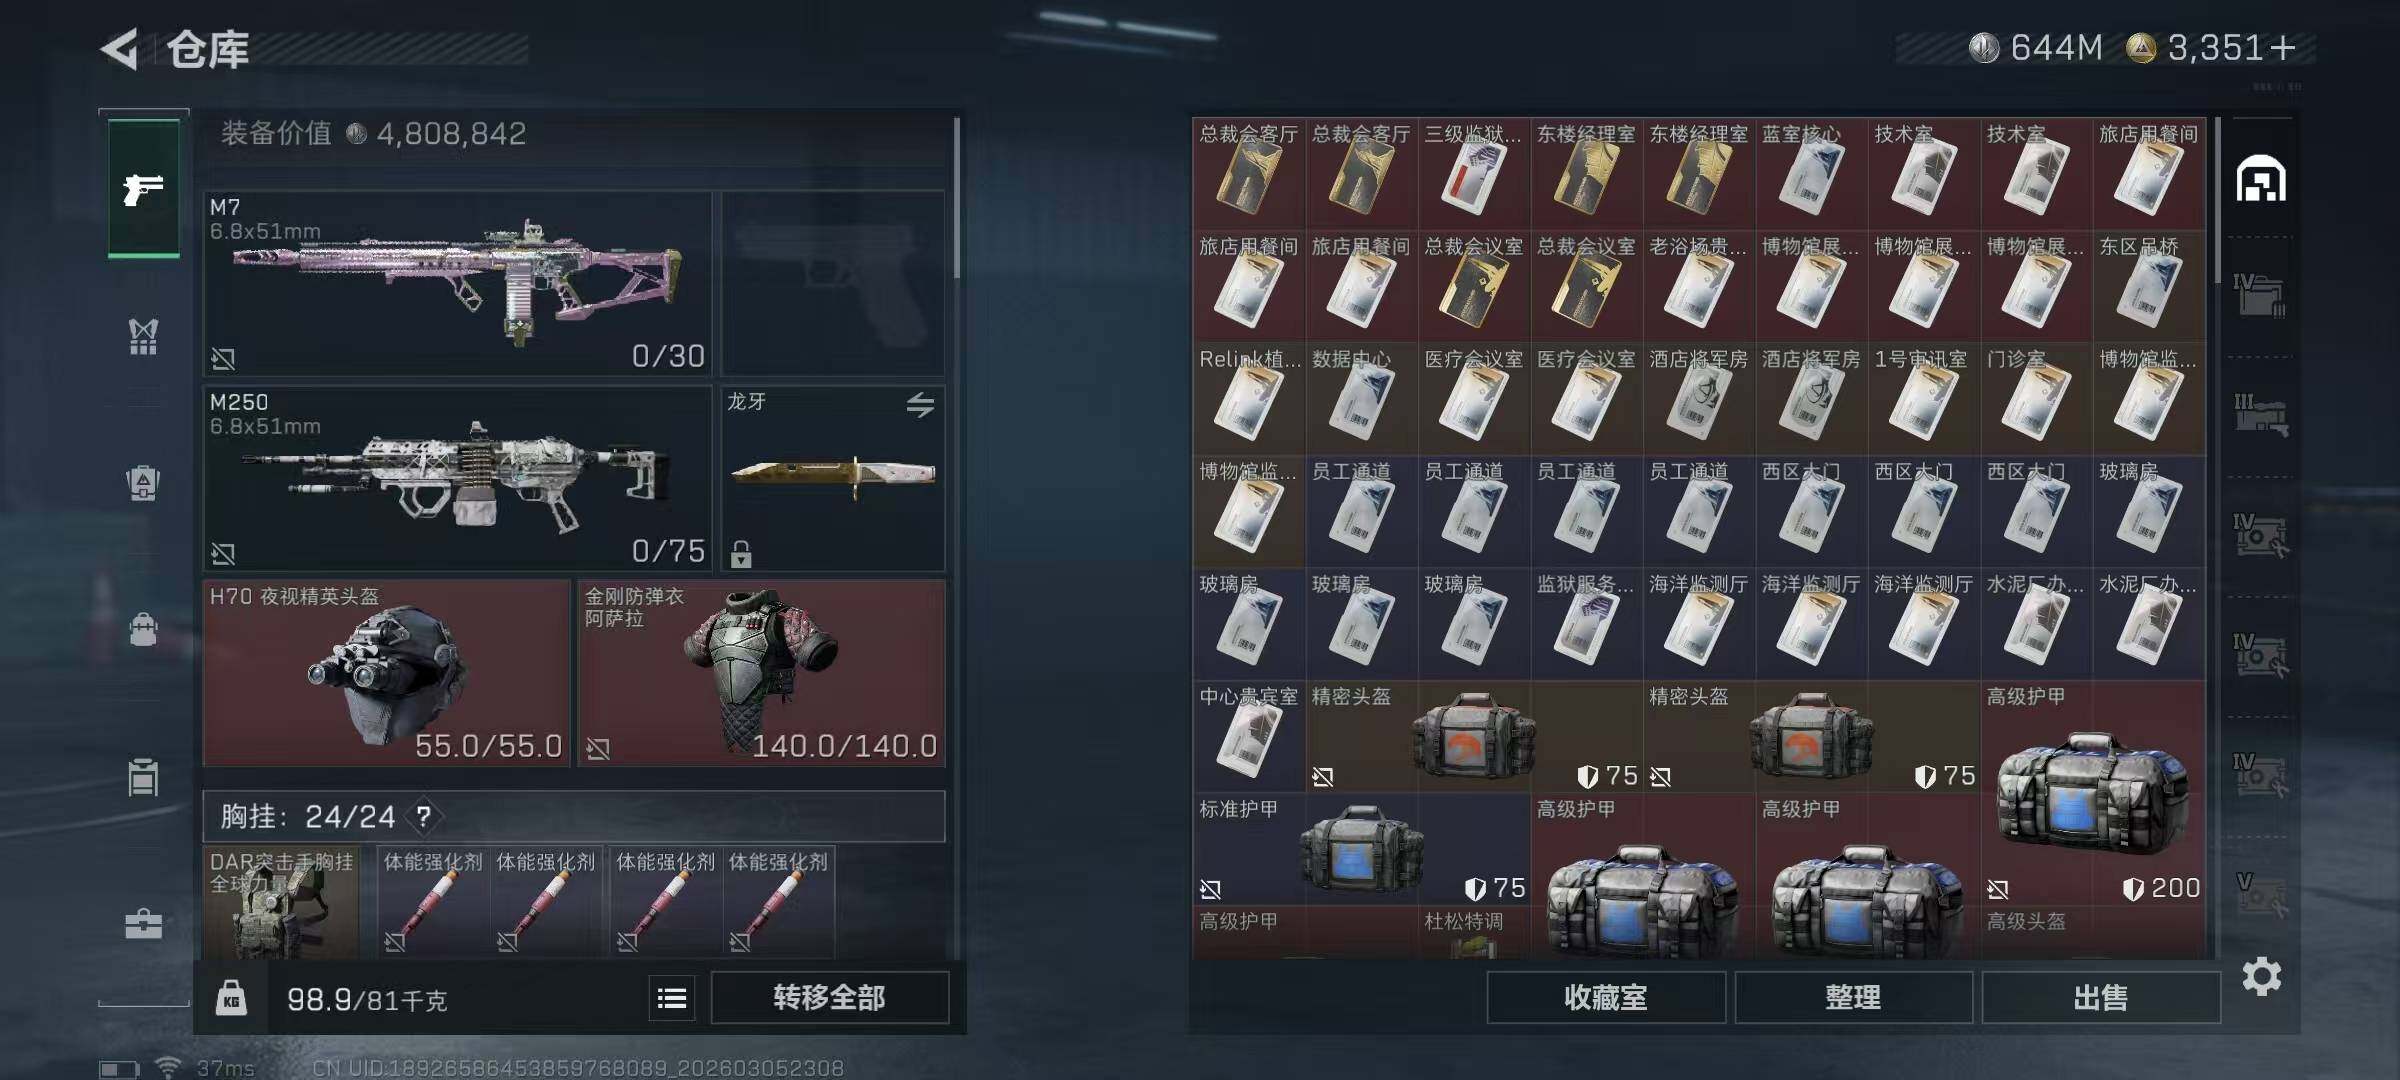This screenshot has height=1080, width=2400.
Task: Click the swap arrows on the 龙牙 knife slot
Action: 920,405
